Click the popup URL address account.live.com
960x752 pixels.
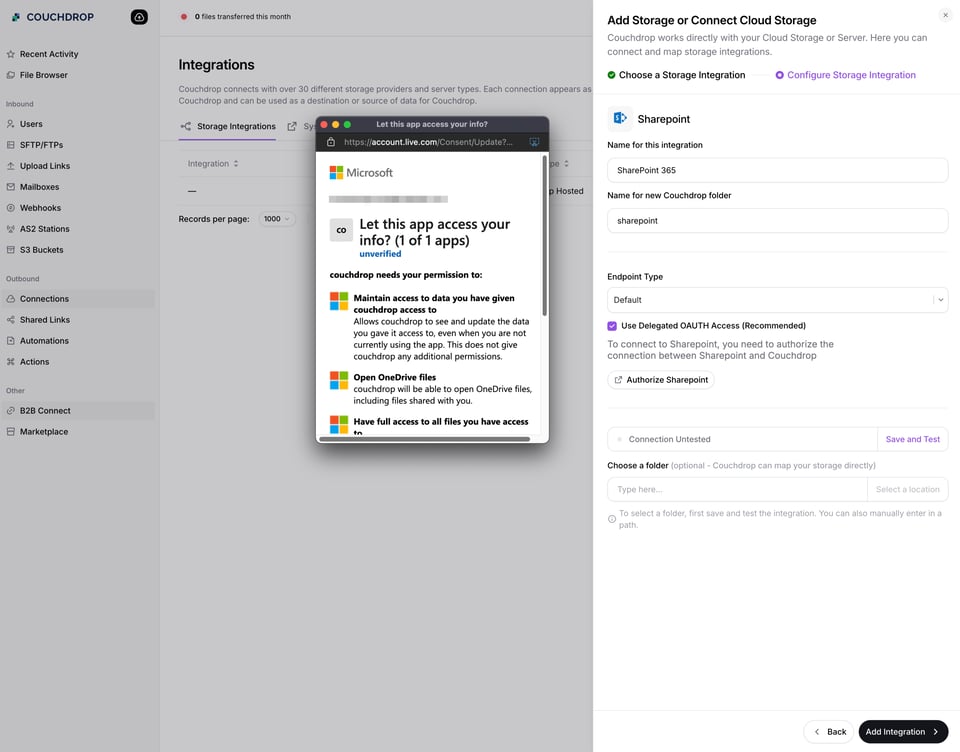pos(428,142)
